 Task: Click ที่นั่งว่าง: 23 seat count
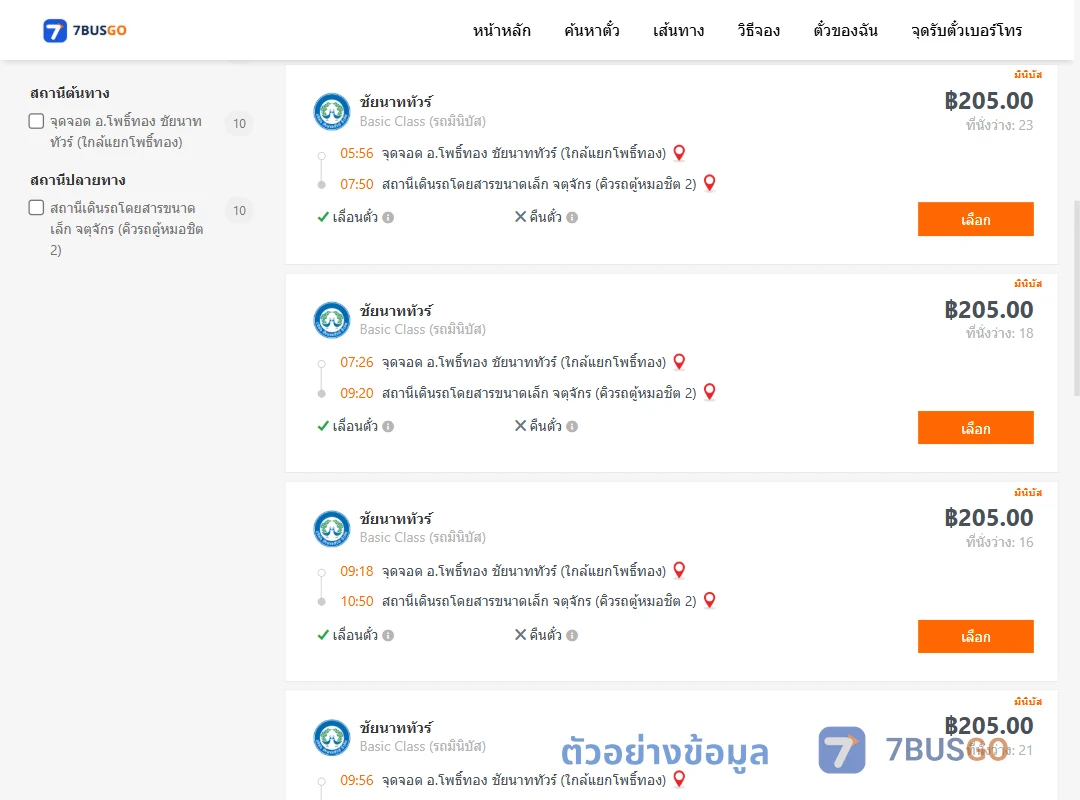click(x=999, y=125)
